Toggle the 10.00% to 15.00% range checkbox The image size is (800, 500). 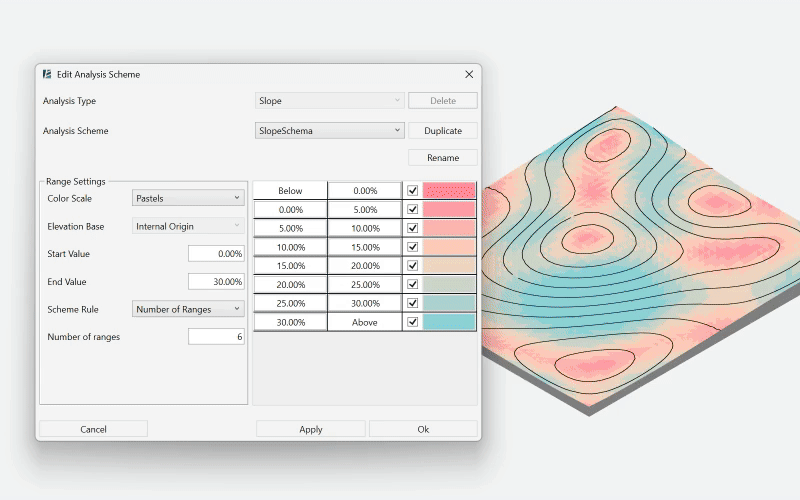(412, 247)
